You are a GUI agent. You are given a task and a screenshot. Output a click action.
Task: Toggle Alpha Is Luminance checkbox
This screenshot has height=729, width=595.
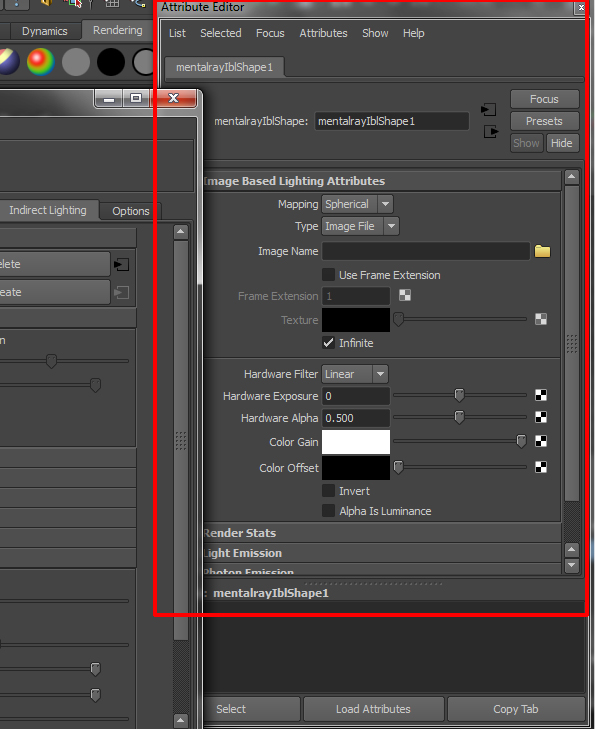point(328,510)
